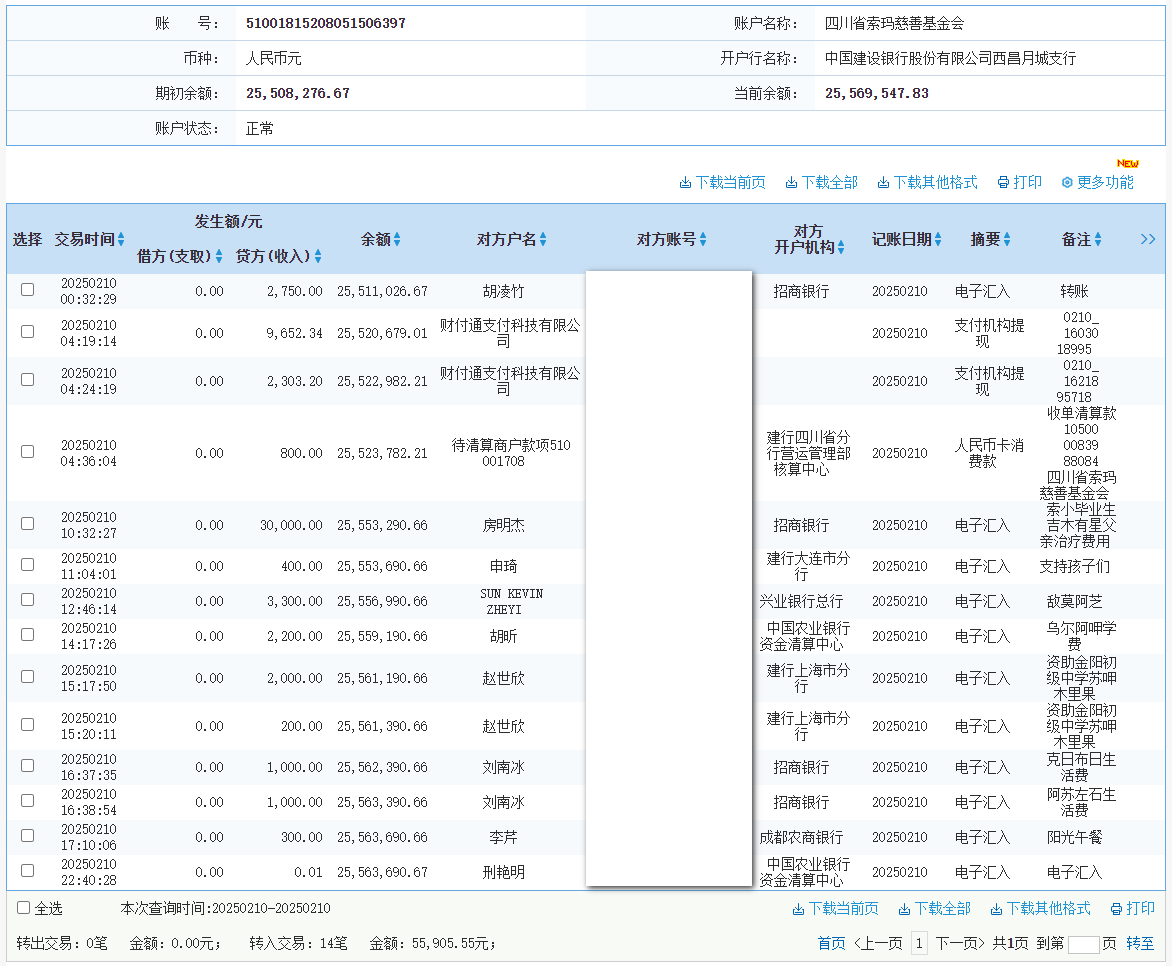Click account name 四川省索玛慈善基金会

point(895,23)
